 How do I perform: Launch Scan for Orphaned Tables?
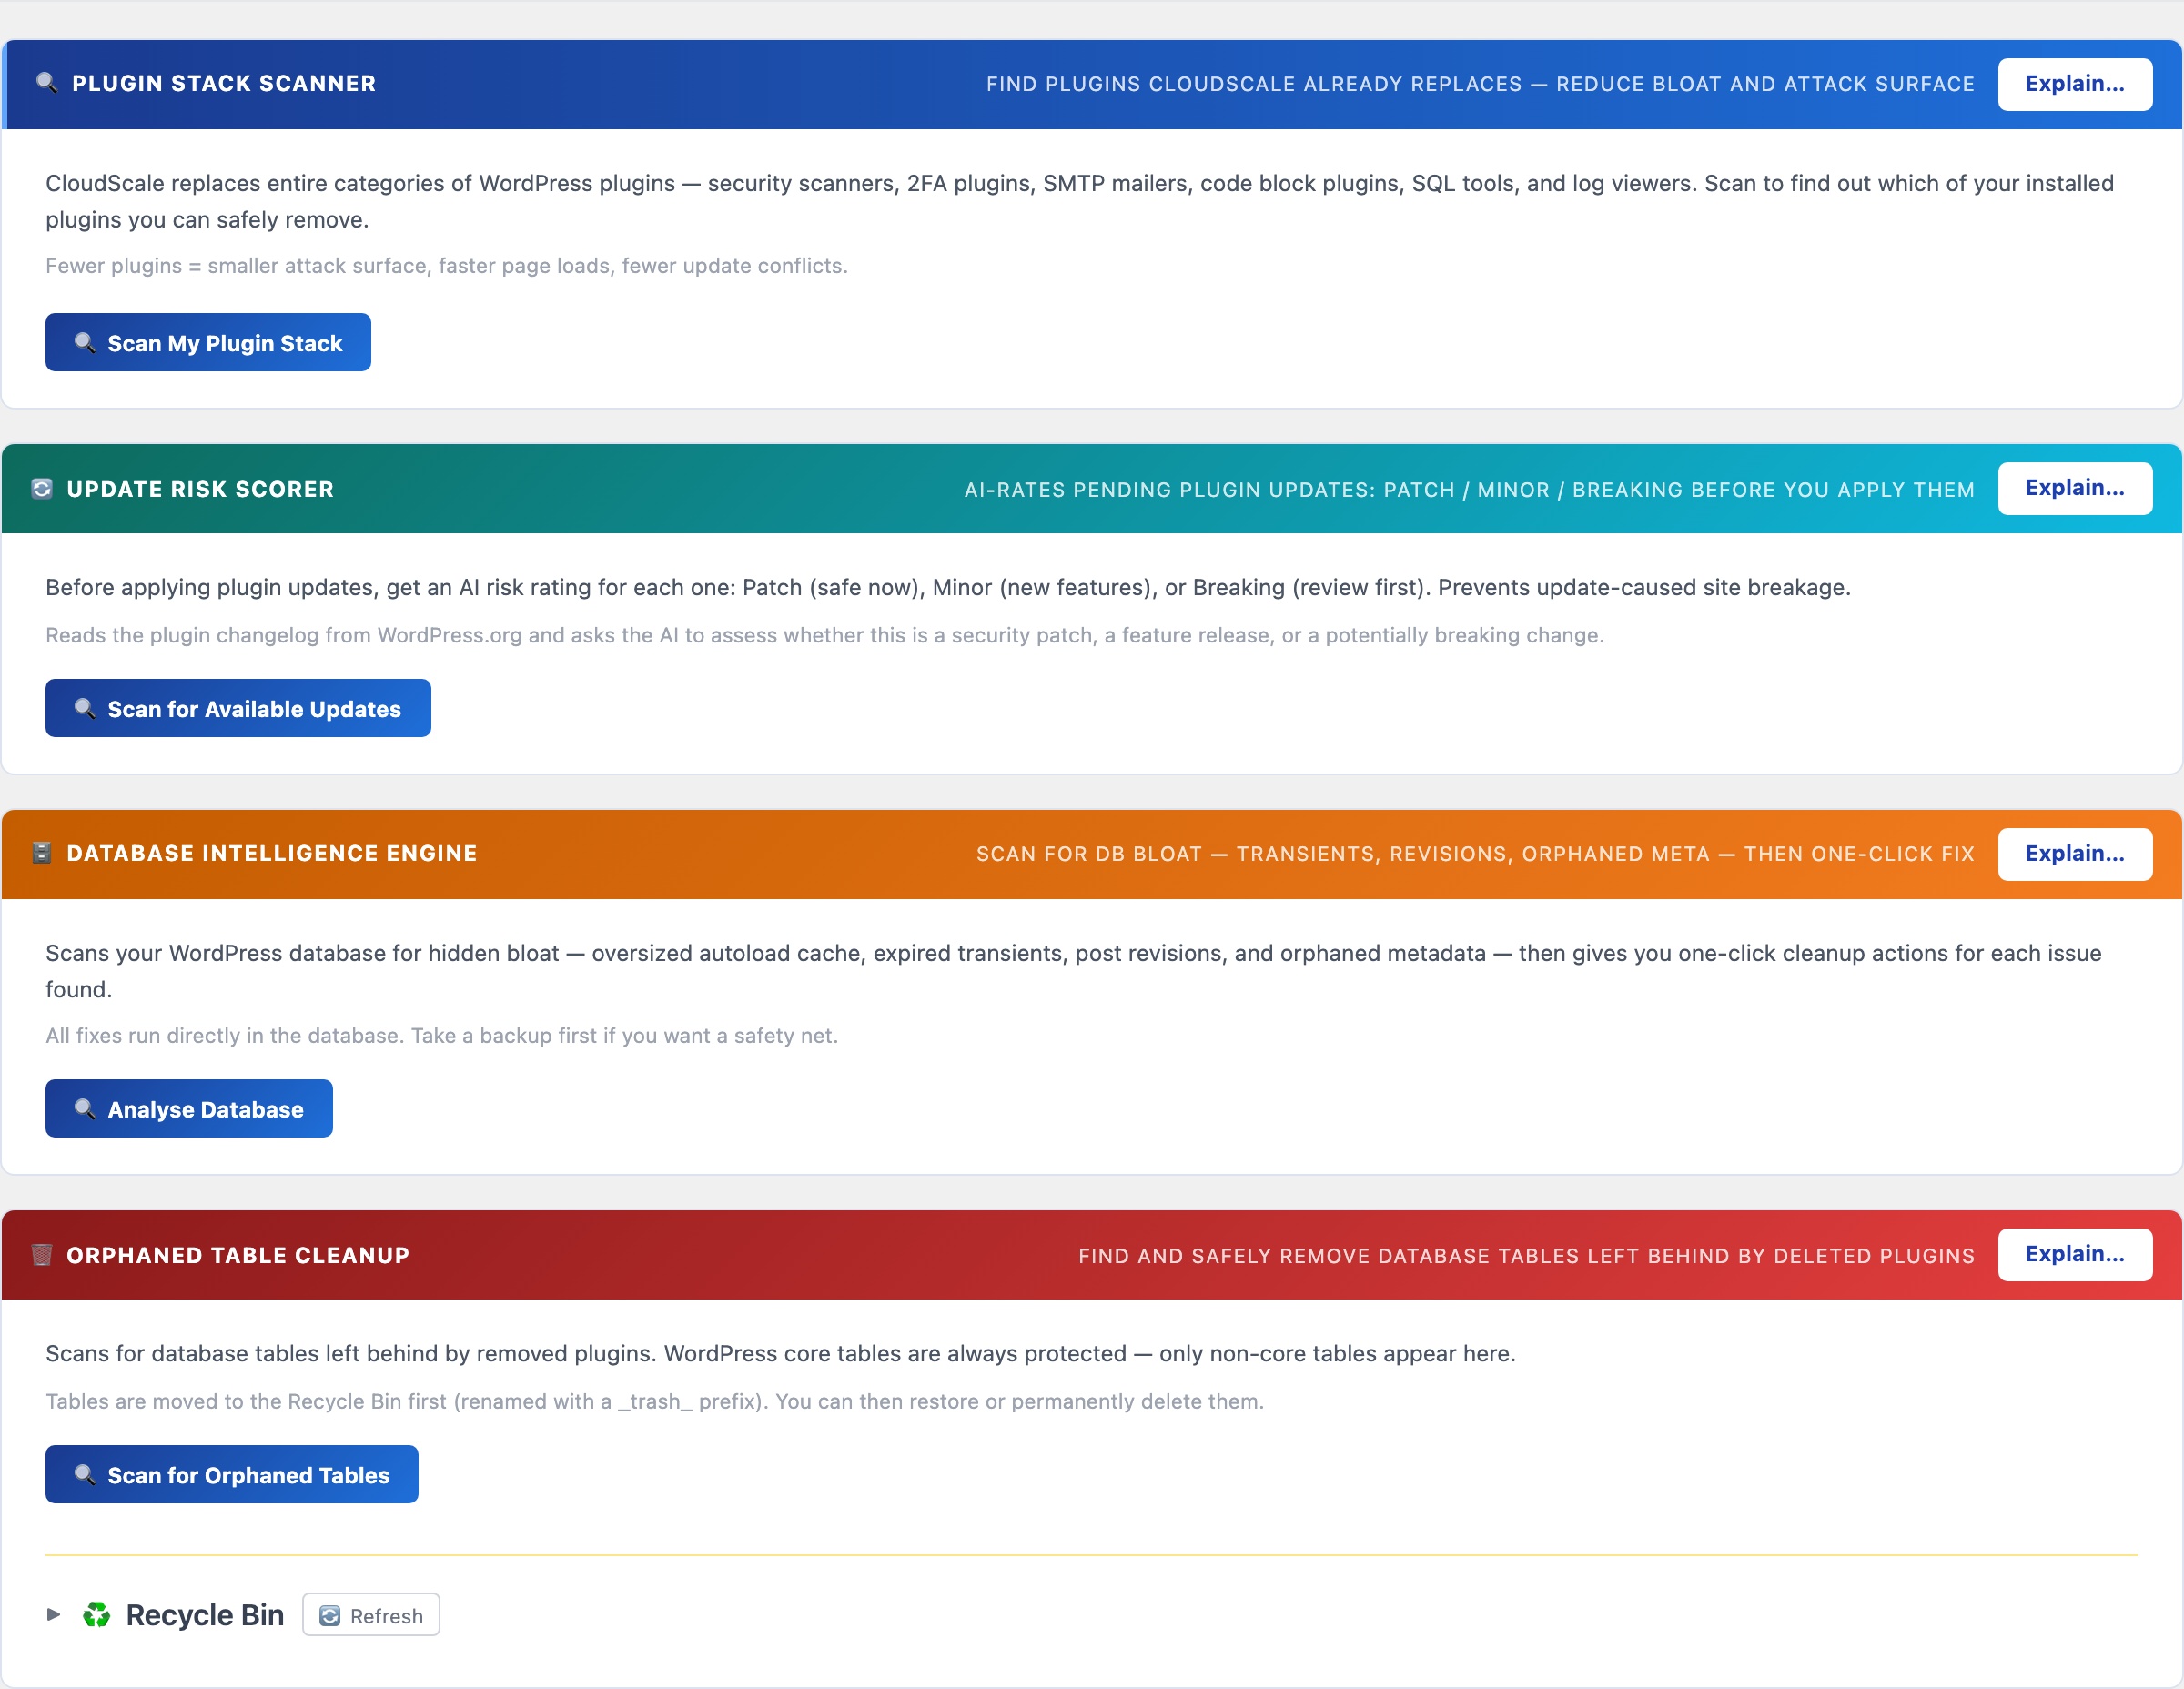coord(232,1475)
